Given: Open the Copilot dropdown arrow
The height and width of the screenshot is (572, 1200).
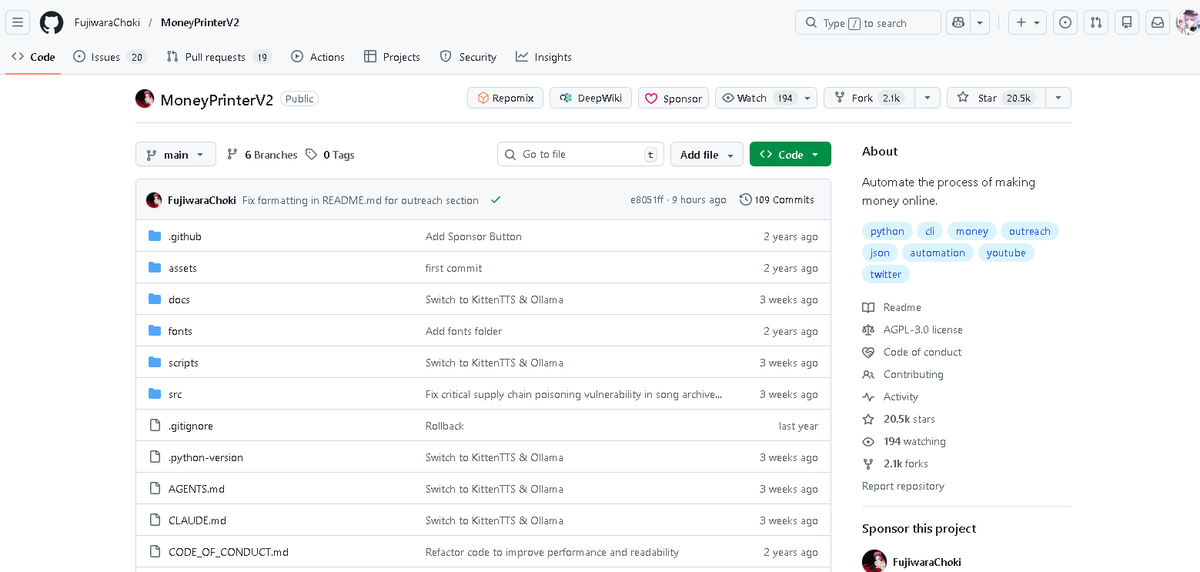Looking at the screenshot, I should click(x=981, y=22).
